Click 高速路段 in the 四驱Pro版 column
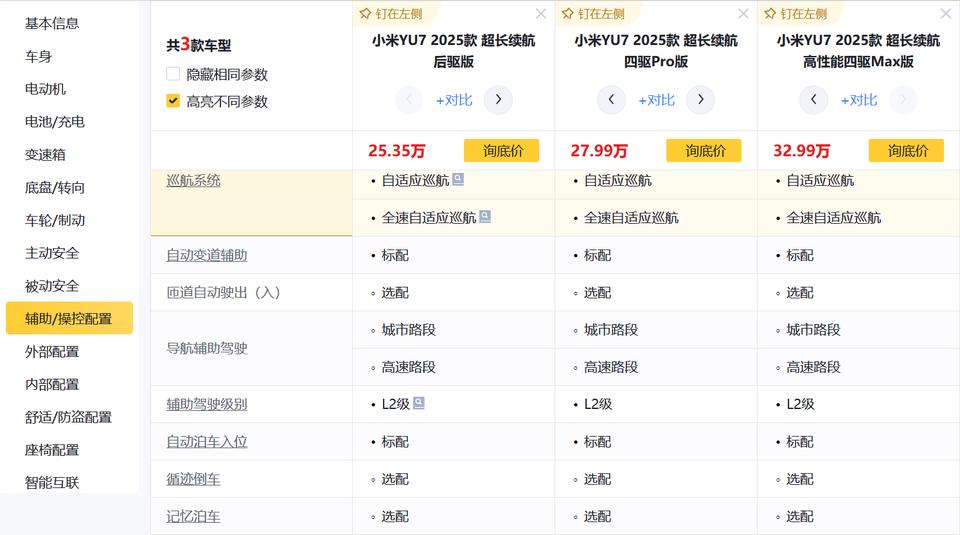Screen dimensions: 960x535 [x=611, y=367]
